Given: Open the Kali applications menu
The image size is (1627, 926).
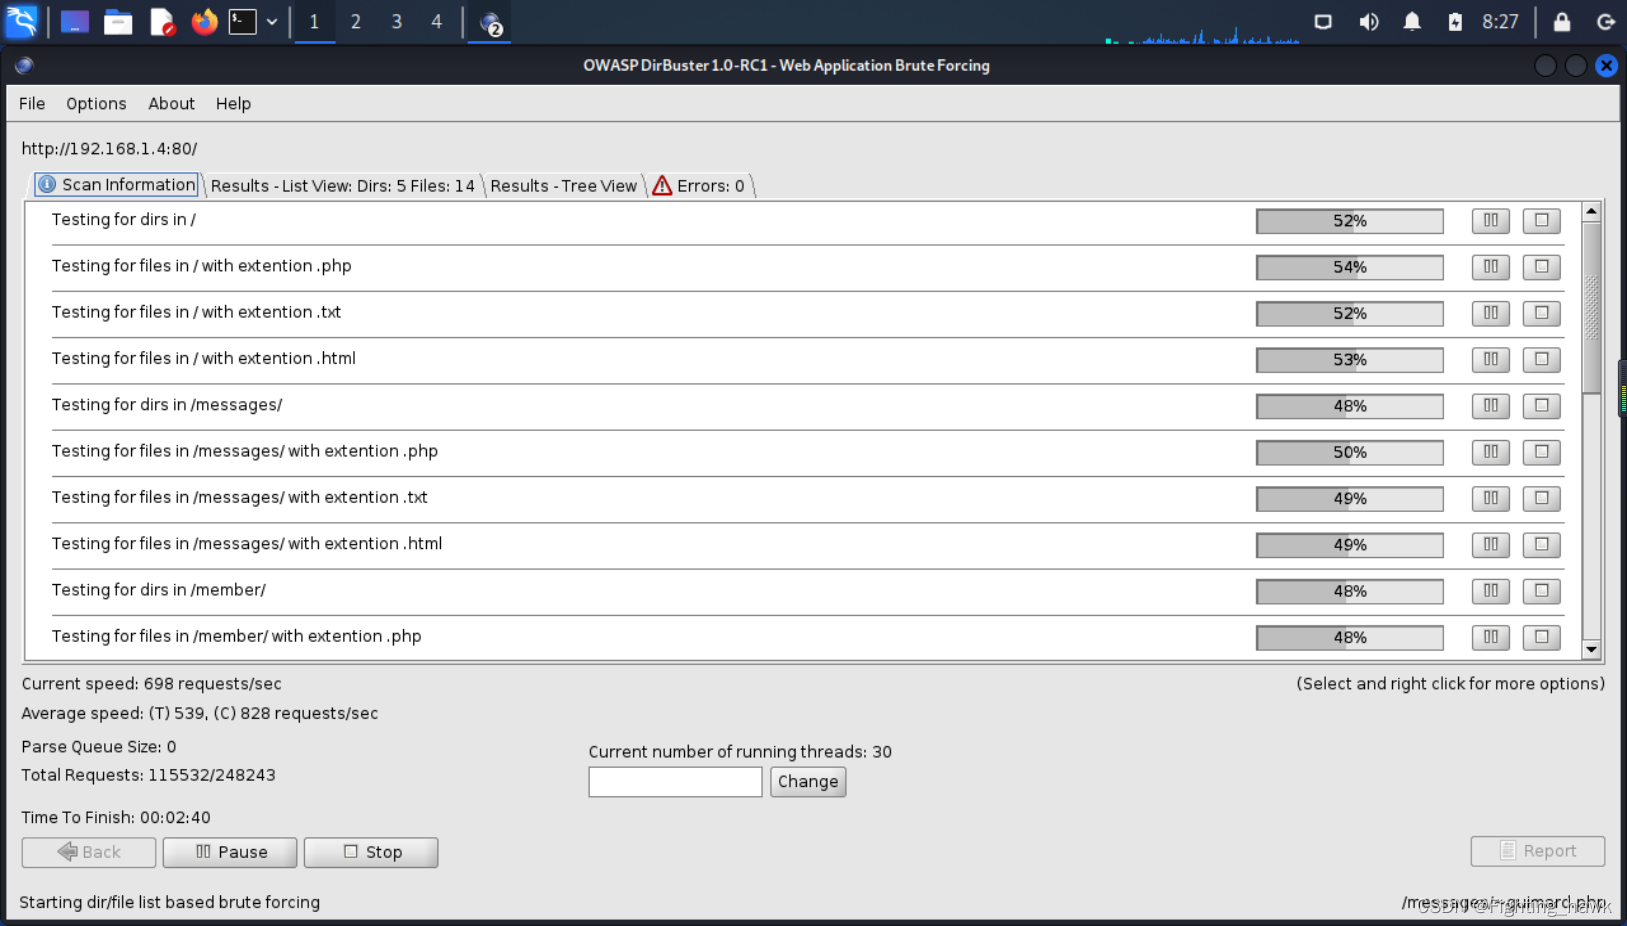Looking at the screenshot, I should 21,21.
